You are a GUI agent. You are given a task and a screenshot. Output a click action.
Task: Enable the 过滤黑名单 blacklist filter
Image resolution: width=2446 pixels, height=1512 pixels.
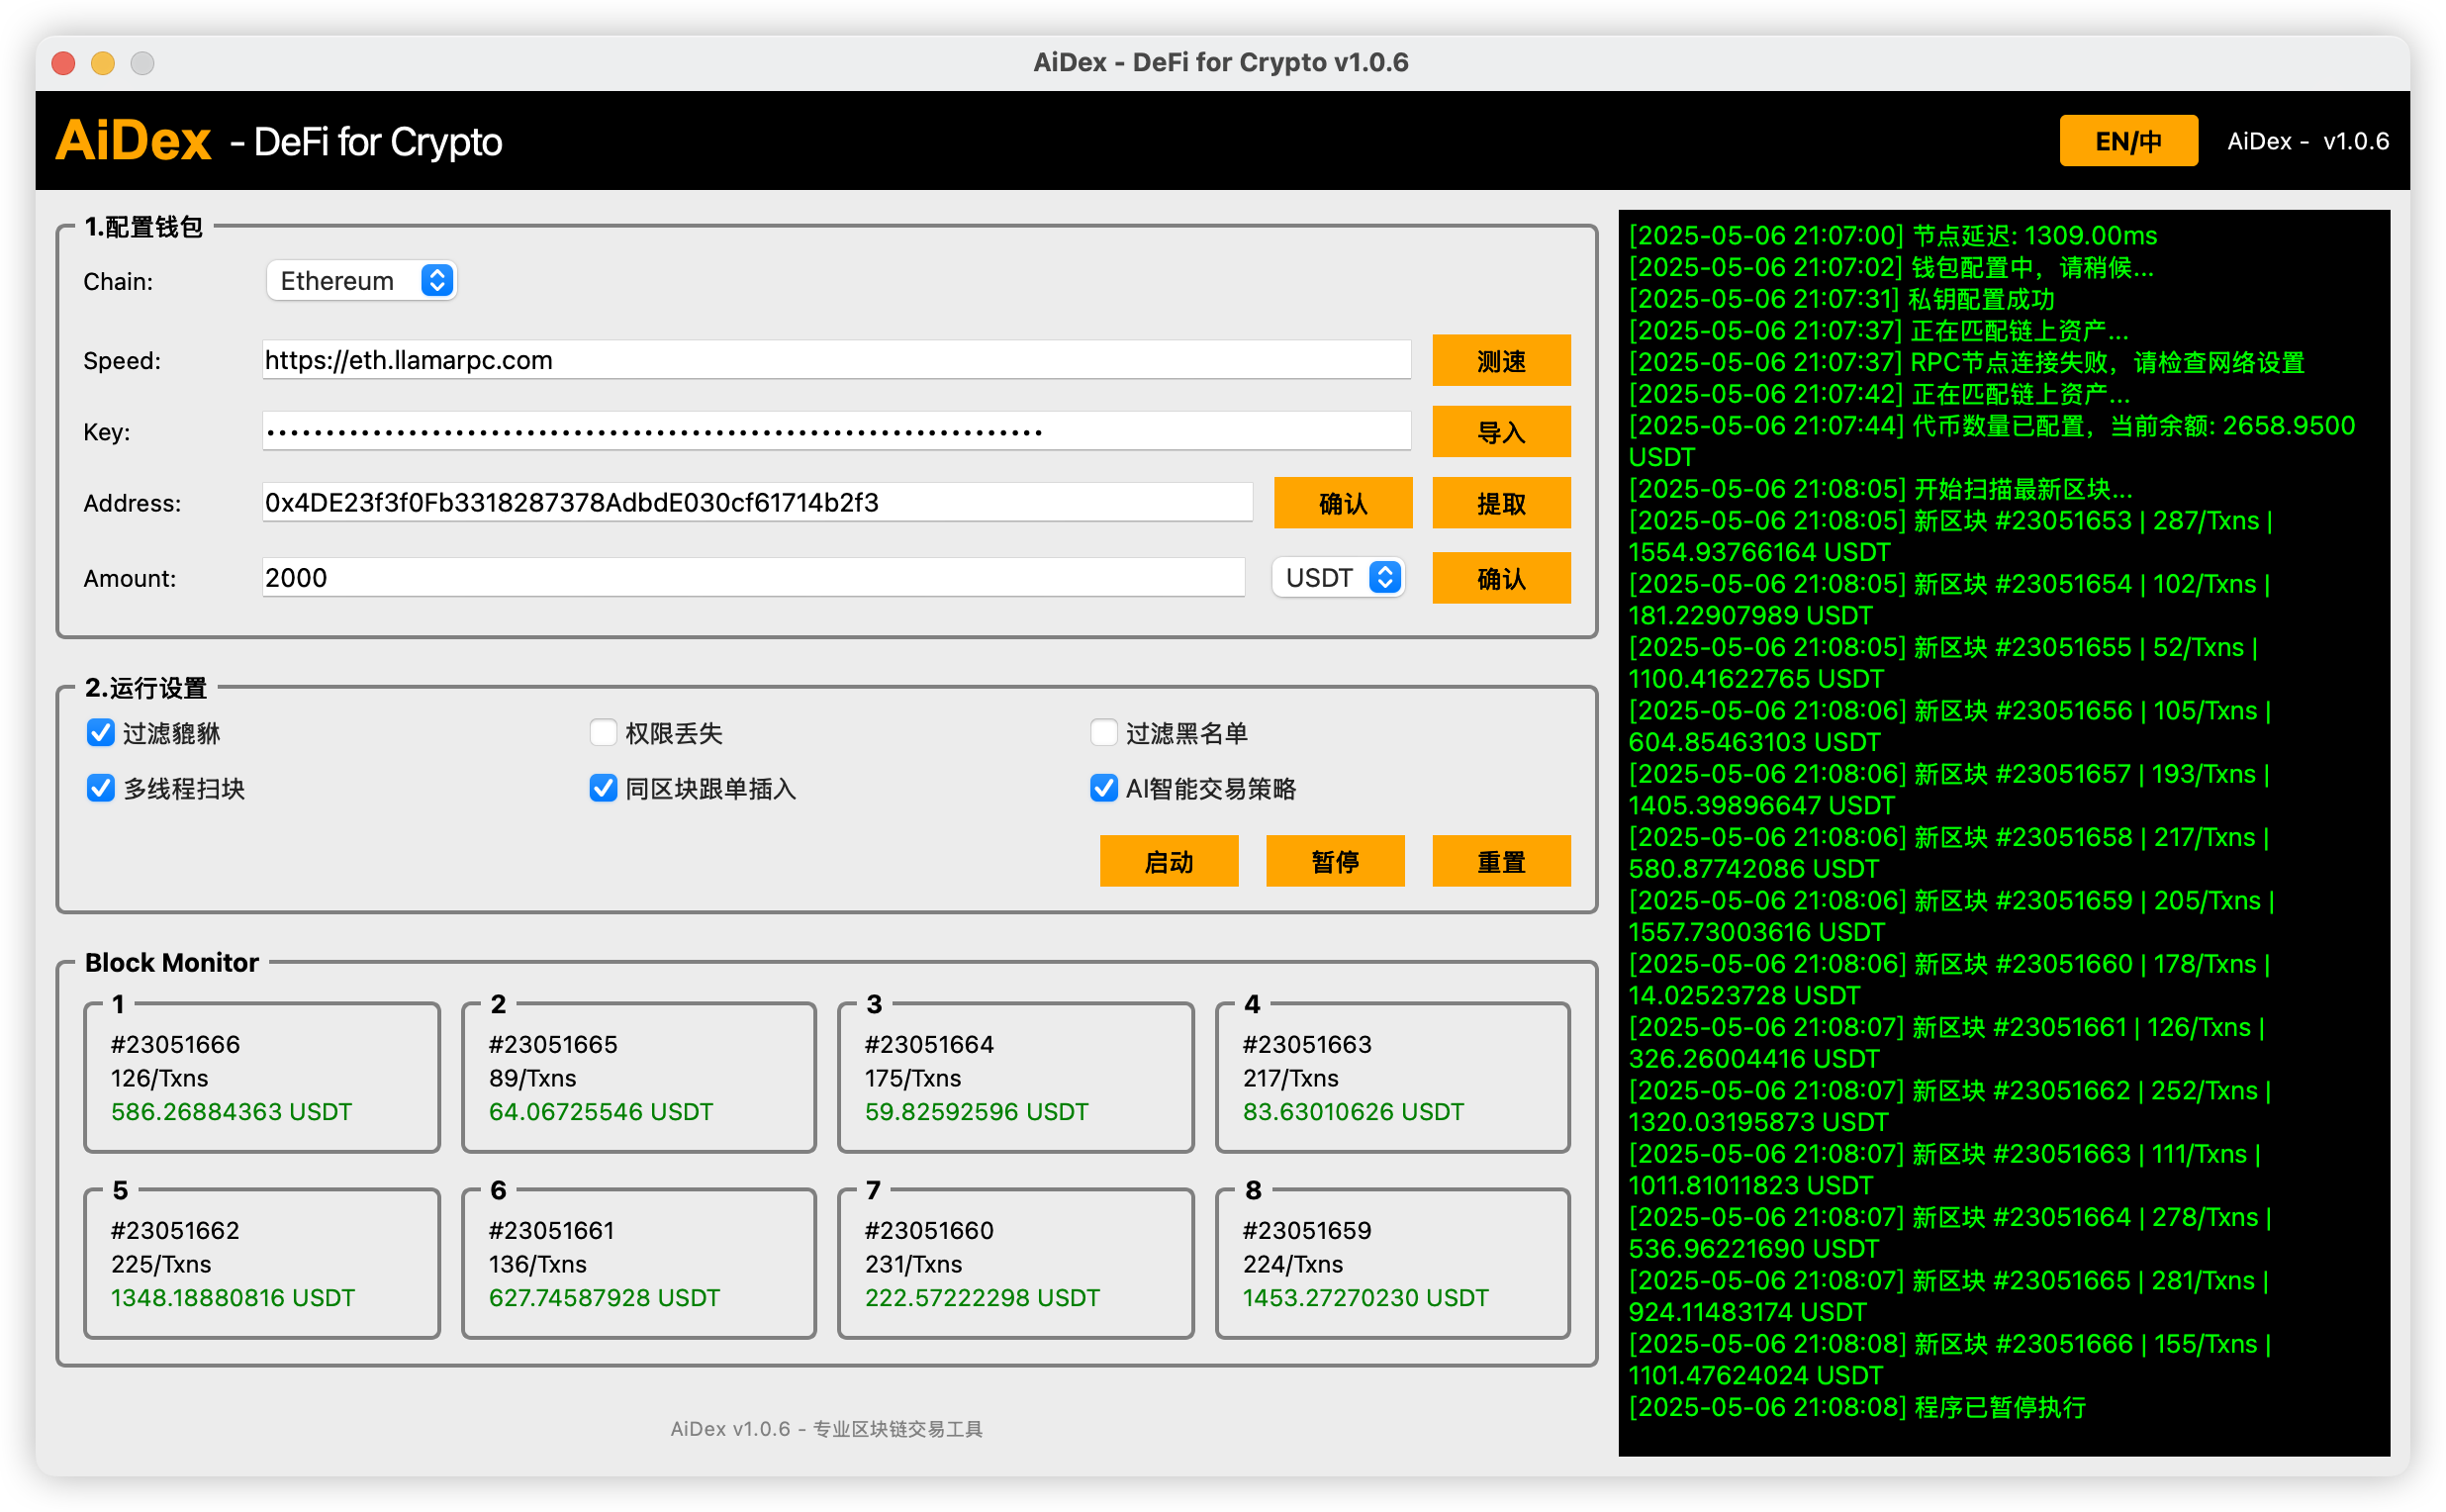(1103, 733)
